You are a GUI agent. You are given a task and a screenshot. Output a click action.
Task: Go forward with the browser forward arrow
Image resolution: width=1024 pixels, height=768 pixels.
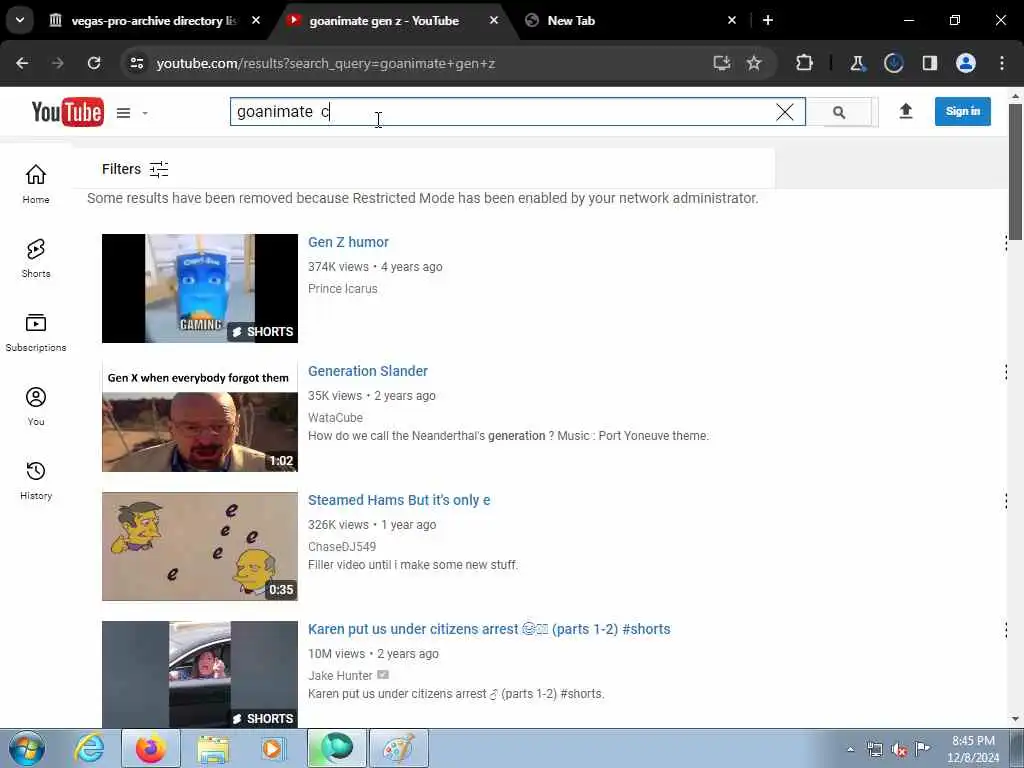(58, 63)
